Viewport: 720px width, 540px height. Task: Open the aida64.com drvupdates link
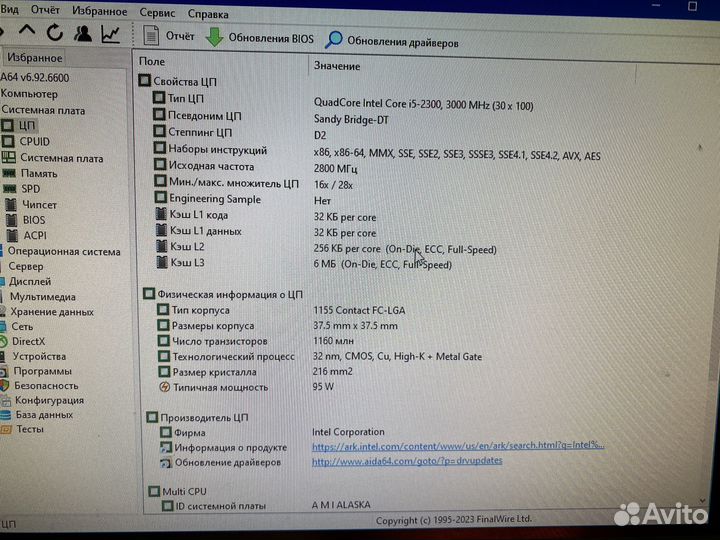407,461
